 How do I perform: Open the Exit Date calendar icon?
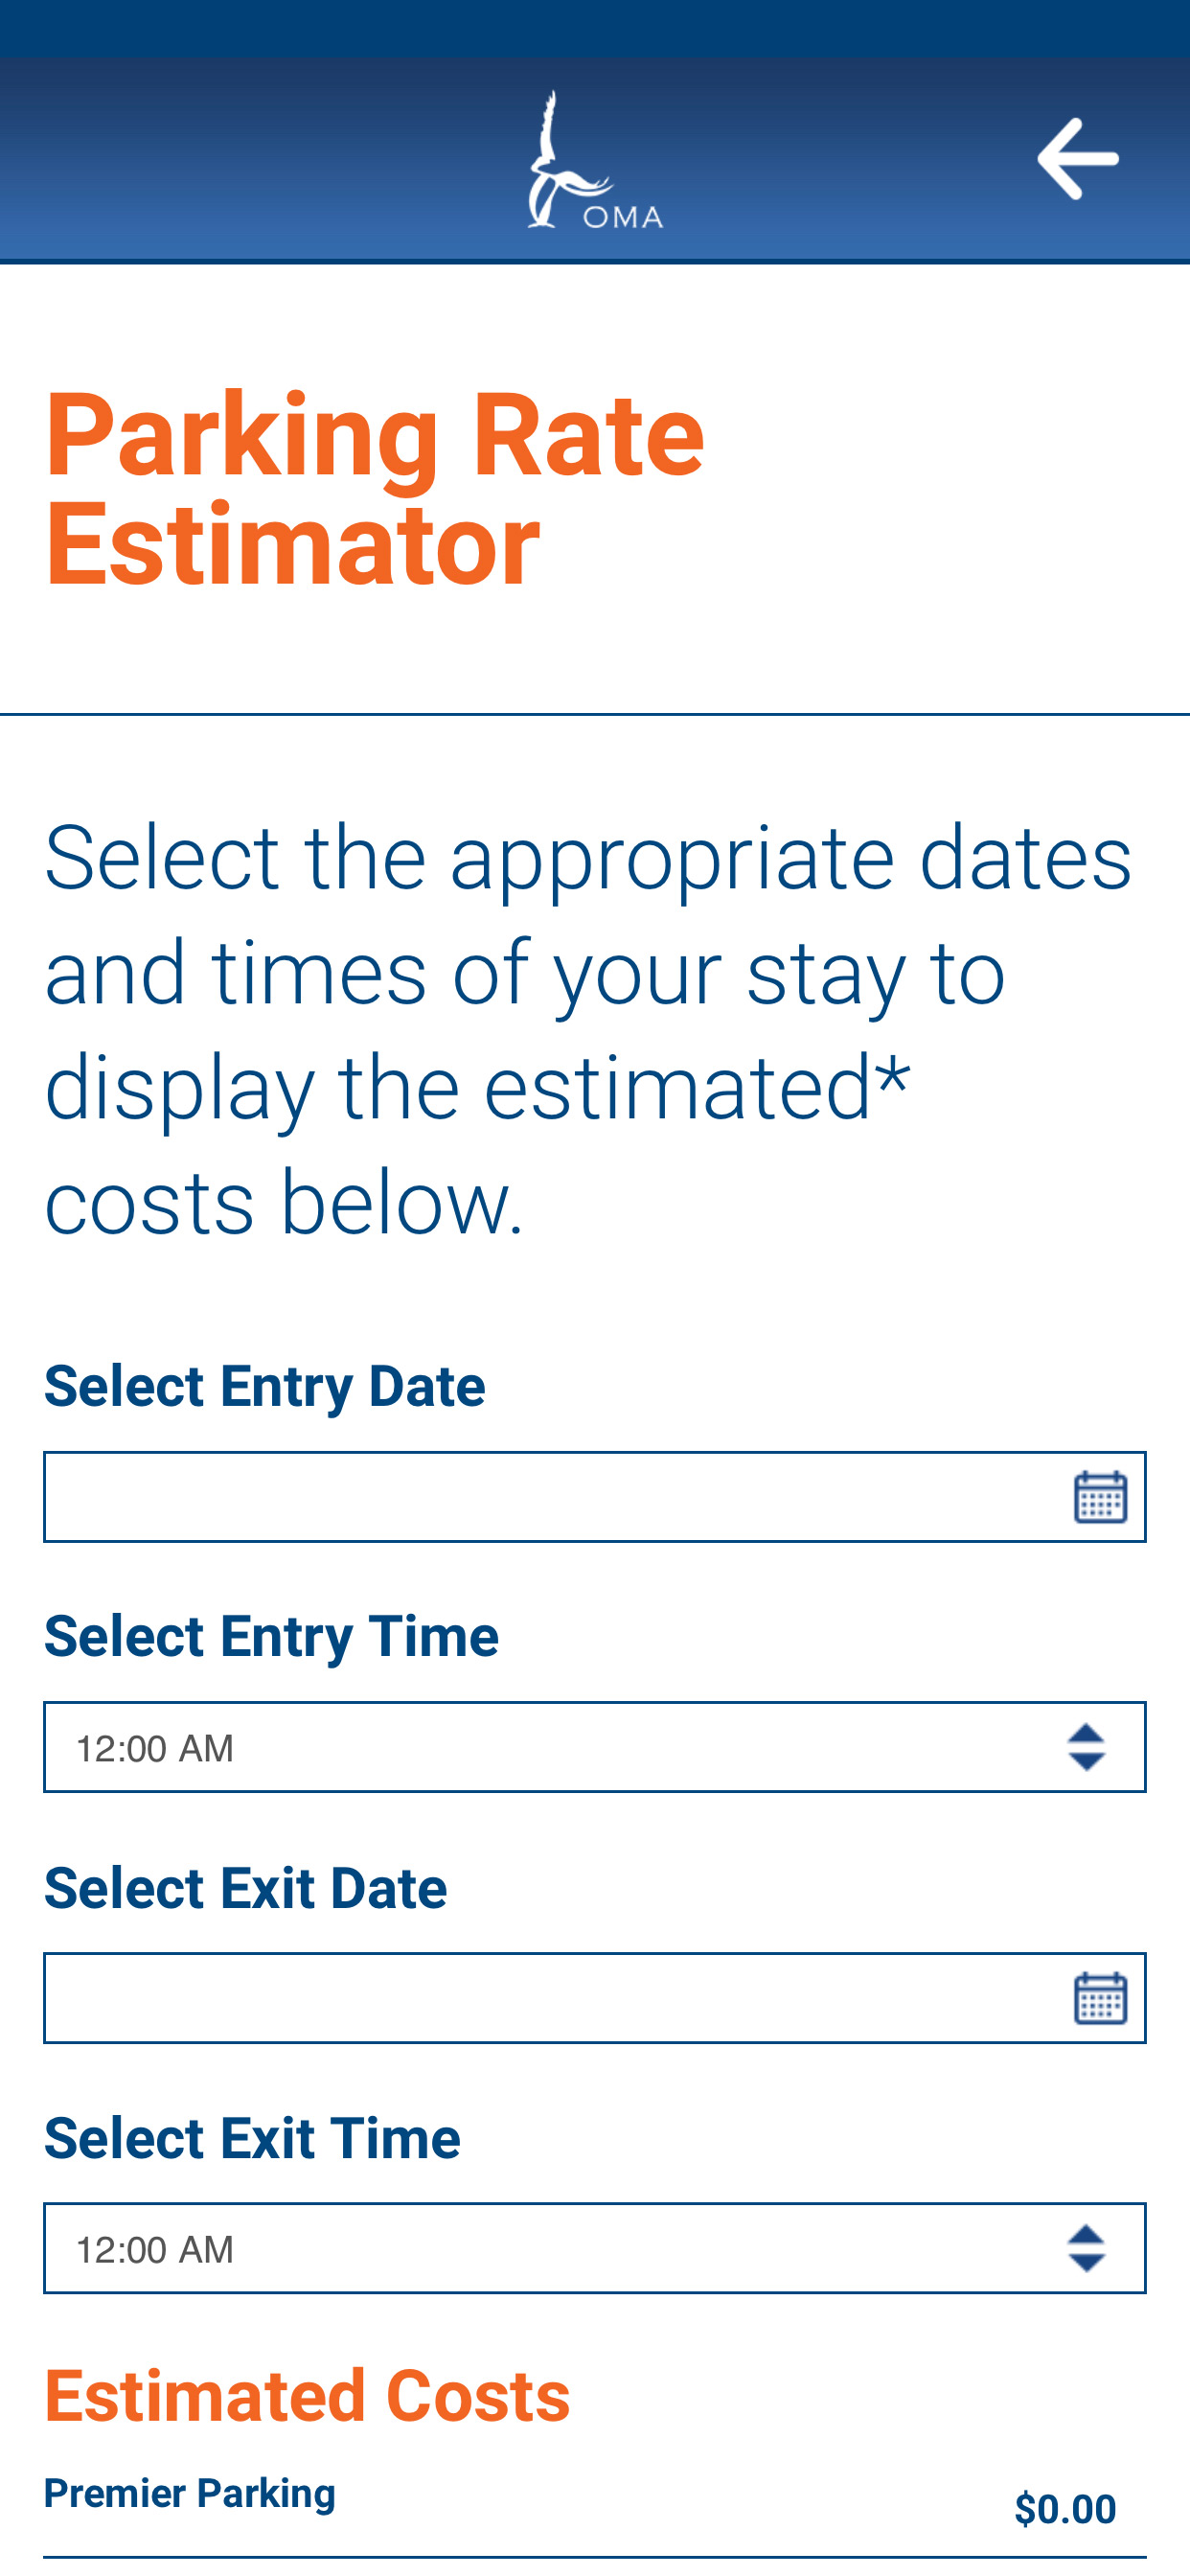[1100, 1998]
